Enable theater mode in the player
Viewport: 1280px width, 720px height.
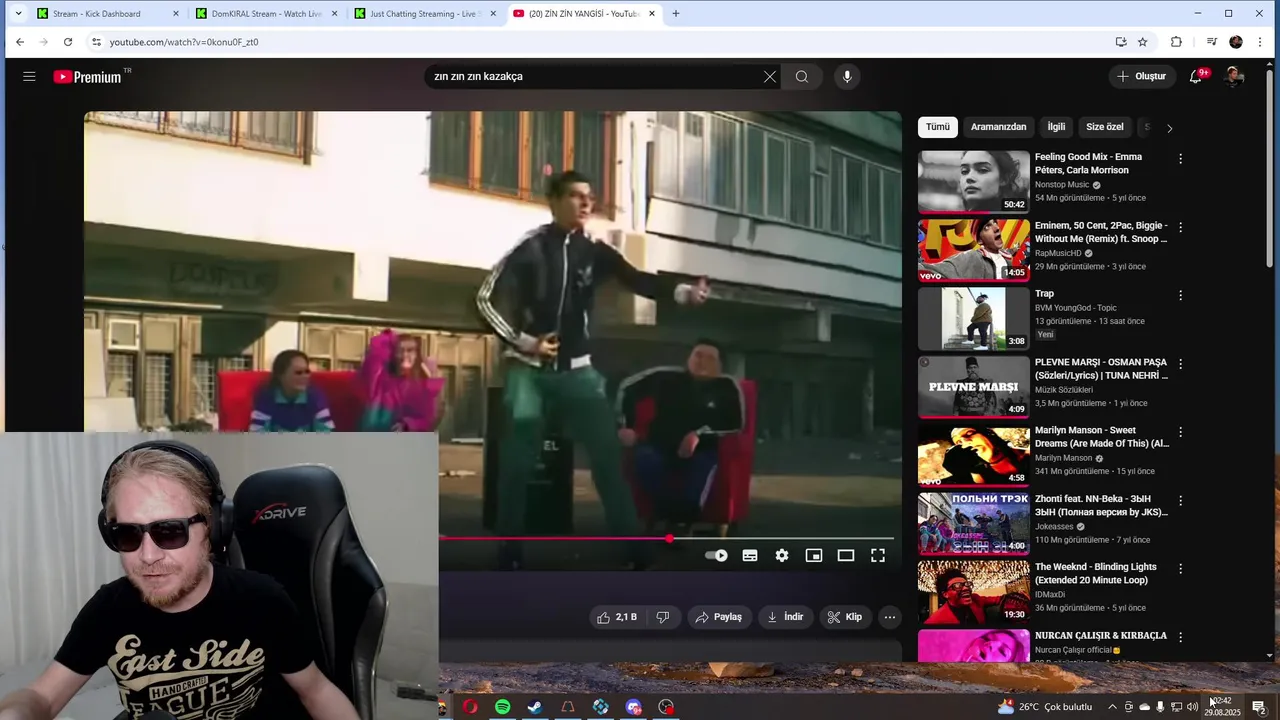(846, 556)
